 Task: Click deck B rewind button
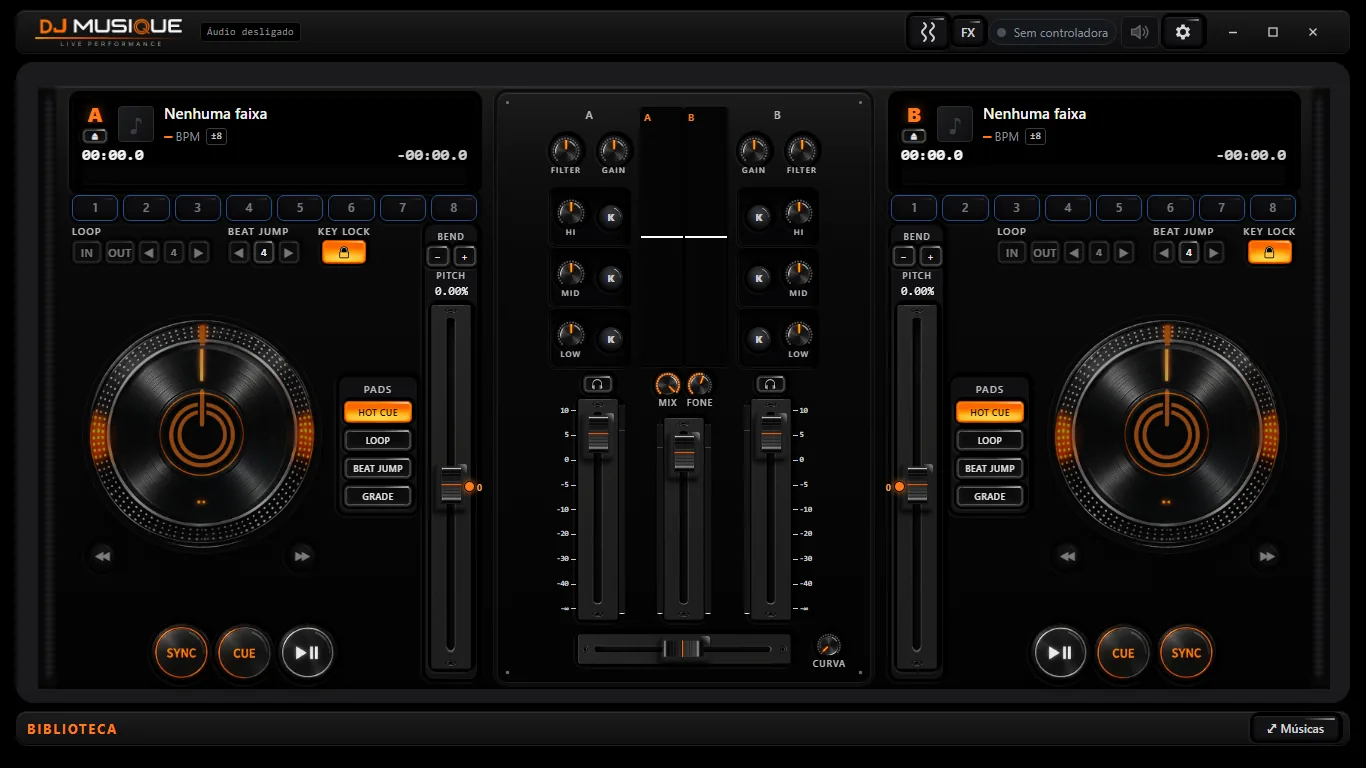pos(1067,556)
